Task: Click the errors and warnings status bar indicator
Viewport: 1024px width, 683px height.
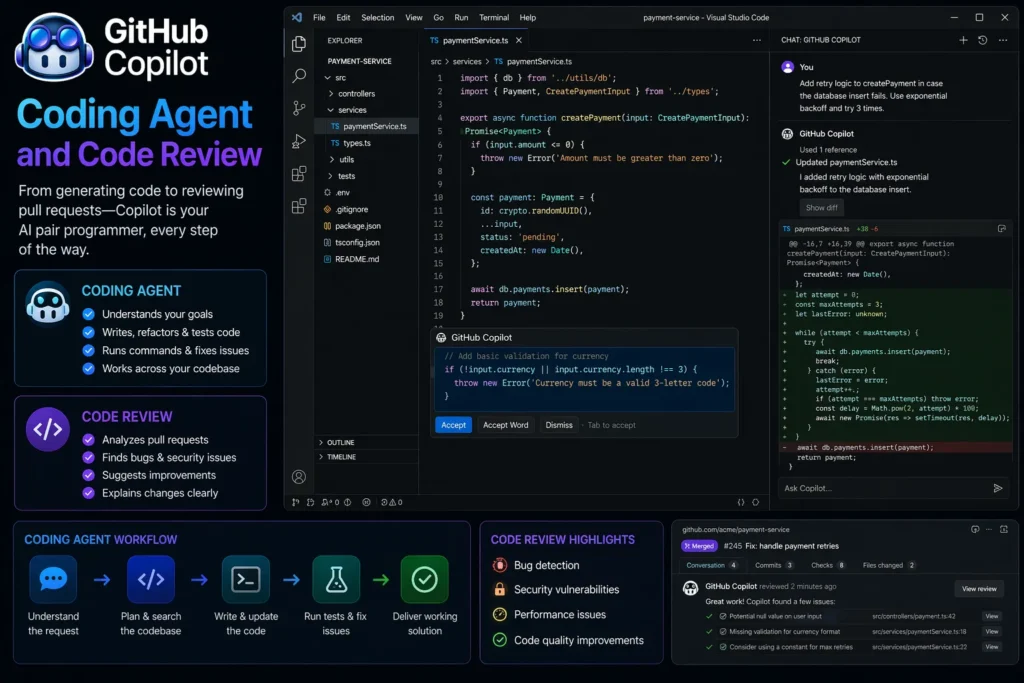Action: (392, 502)
